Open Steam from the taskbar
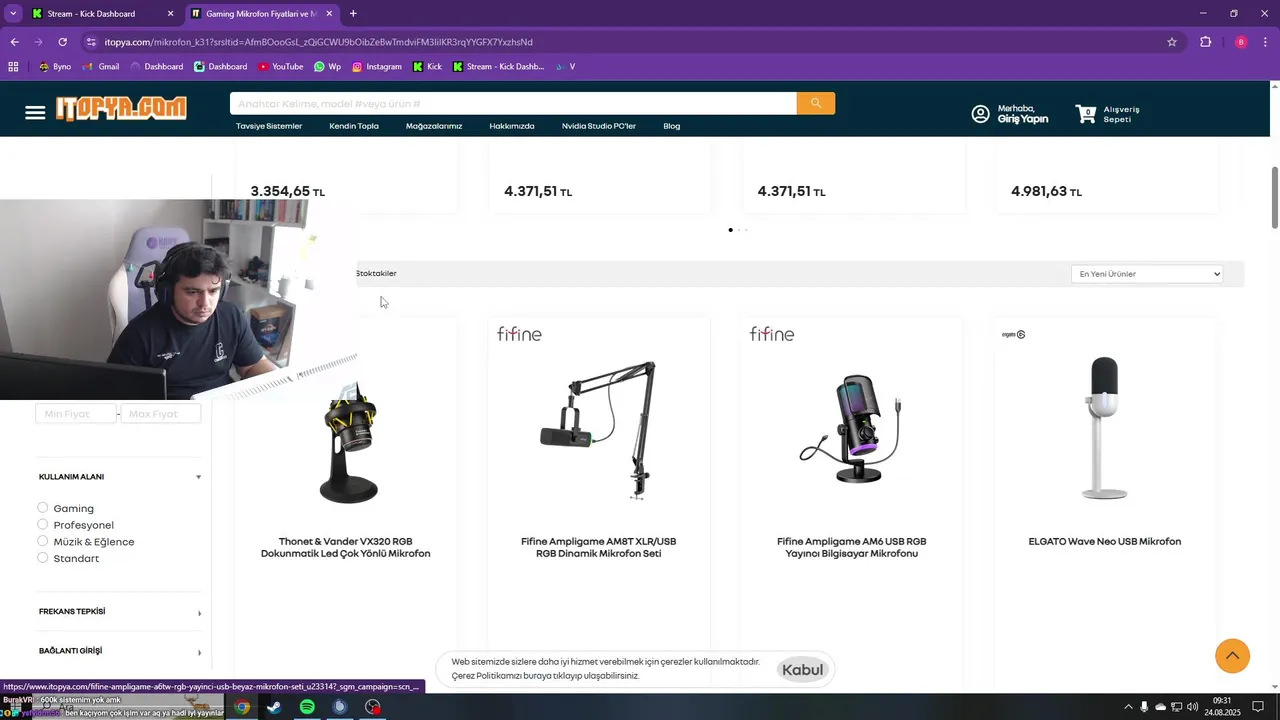Screen dimensions: 1280x720 [x=273, y=707]
